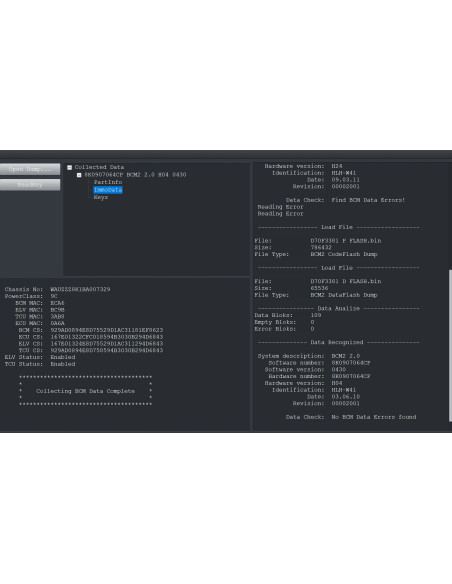Collapse the BCM2 2.0 H04 0430 node
Image resolution: width=452 pixels, height=584 pixels.
click(79, 175)
